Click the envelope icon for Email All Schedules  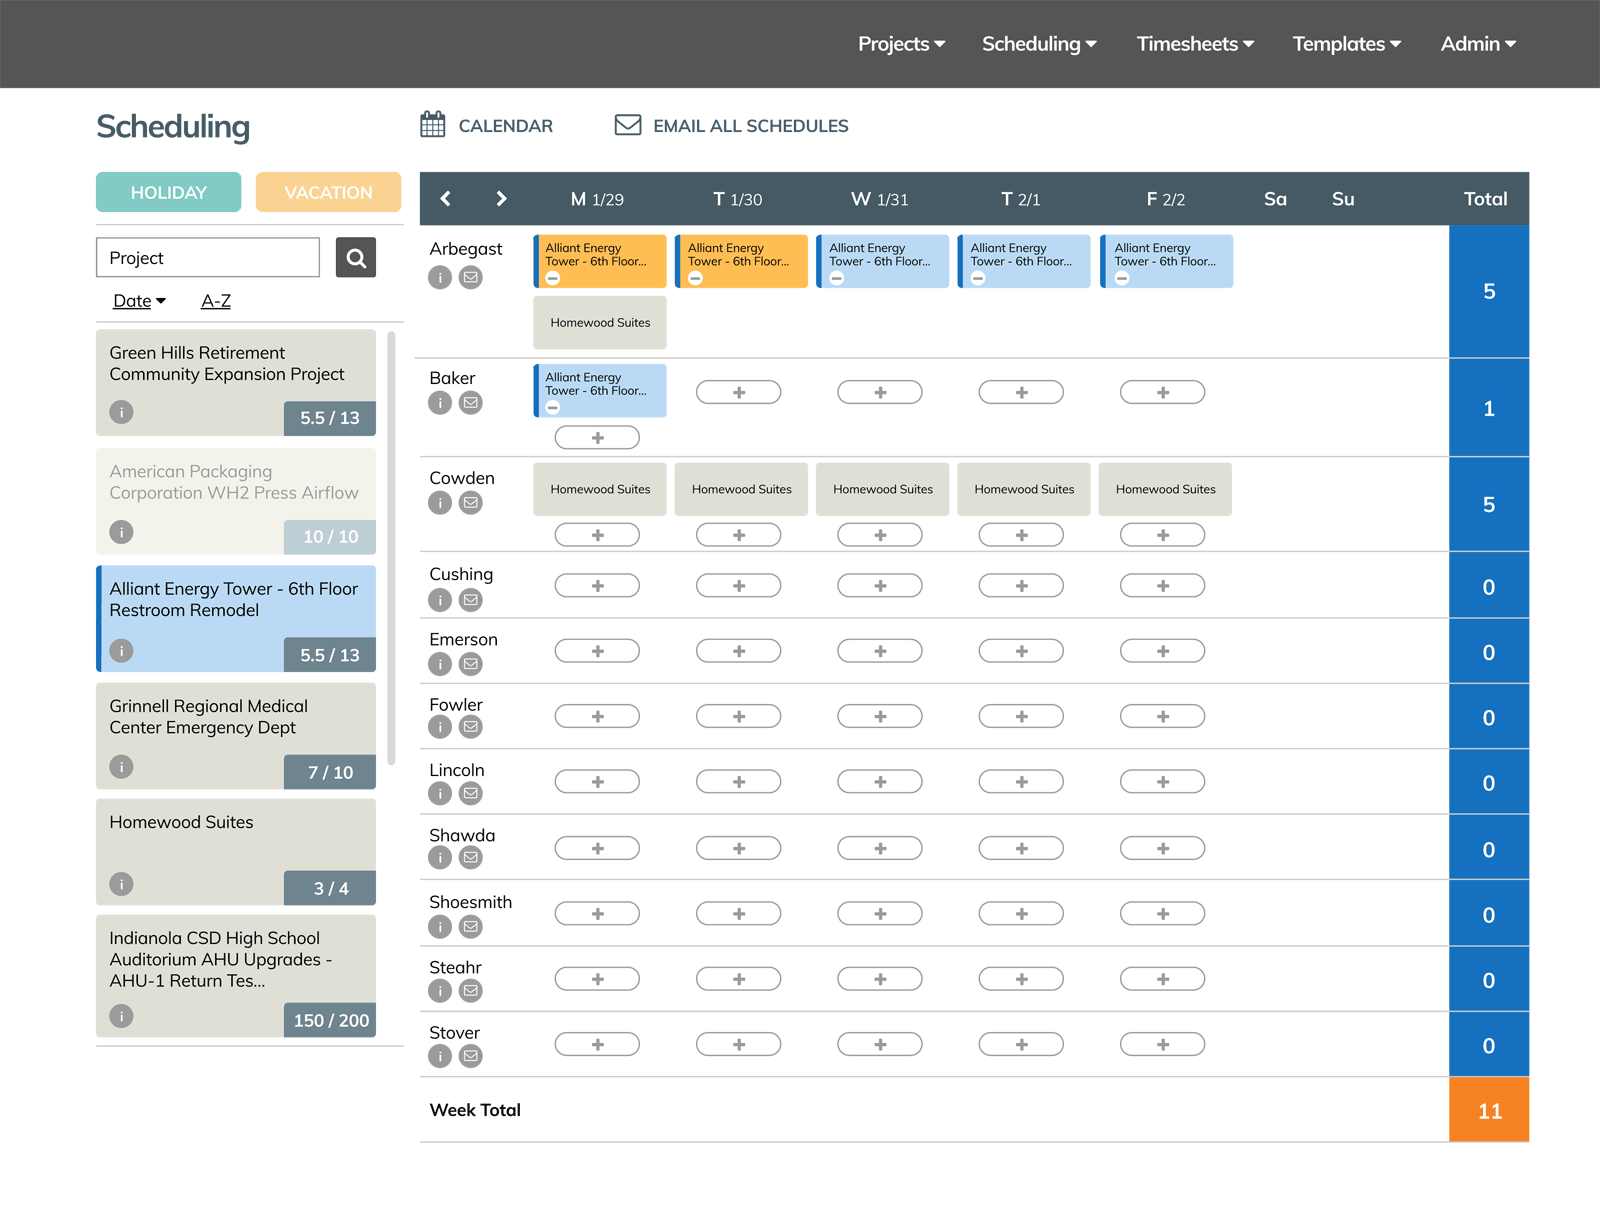(x=626, y=124)
